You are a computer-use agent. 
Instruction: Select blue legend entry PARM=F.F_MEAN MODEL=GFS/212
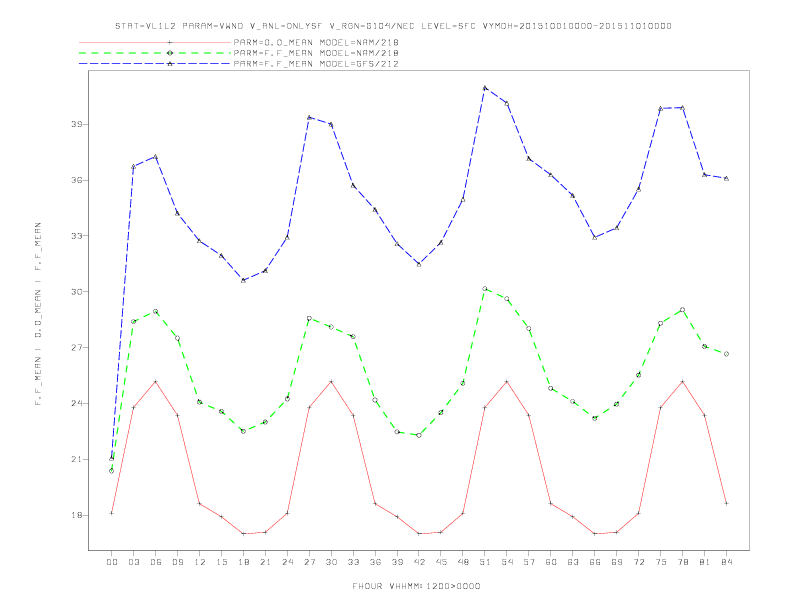pyautogui.click(x=316, y=64)
